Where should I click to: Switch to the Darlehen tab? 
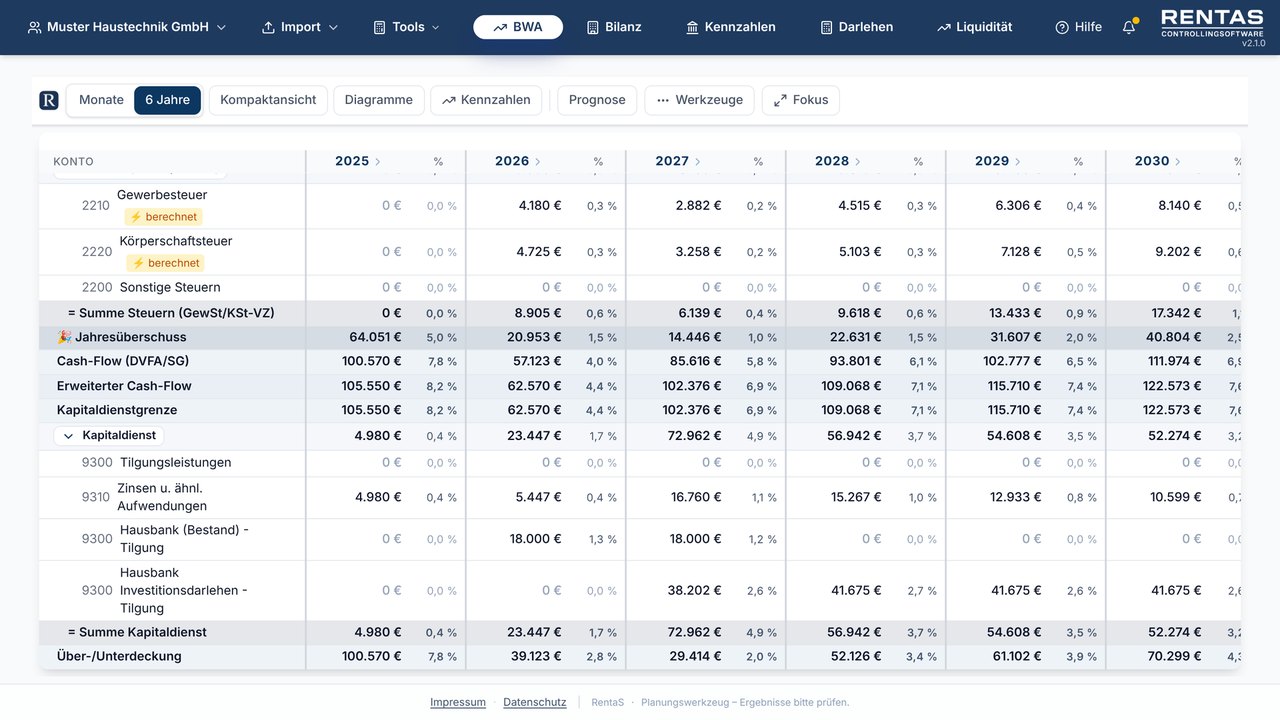tap(856, 27)
